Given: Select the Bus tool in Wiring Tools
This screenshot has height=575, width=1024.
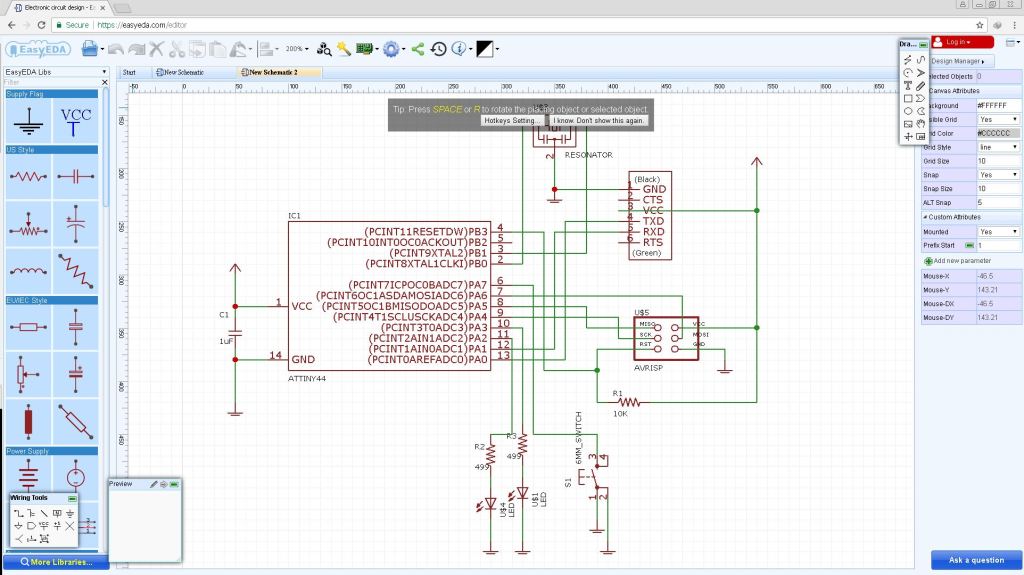Looking at the screenshot, I should 31,514.
